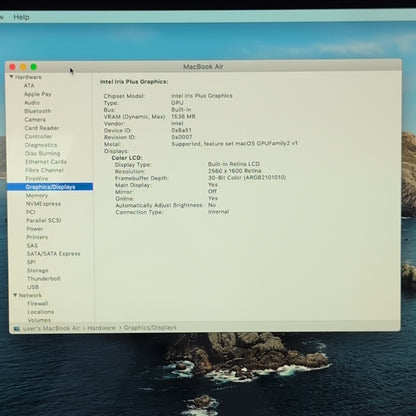
Task: Click the Chipset Model value text
Action: (202, 96)
